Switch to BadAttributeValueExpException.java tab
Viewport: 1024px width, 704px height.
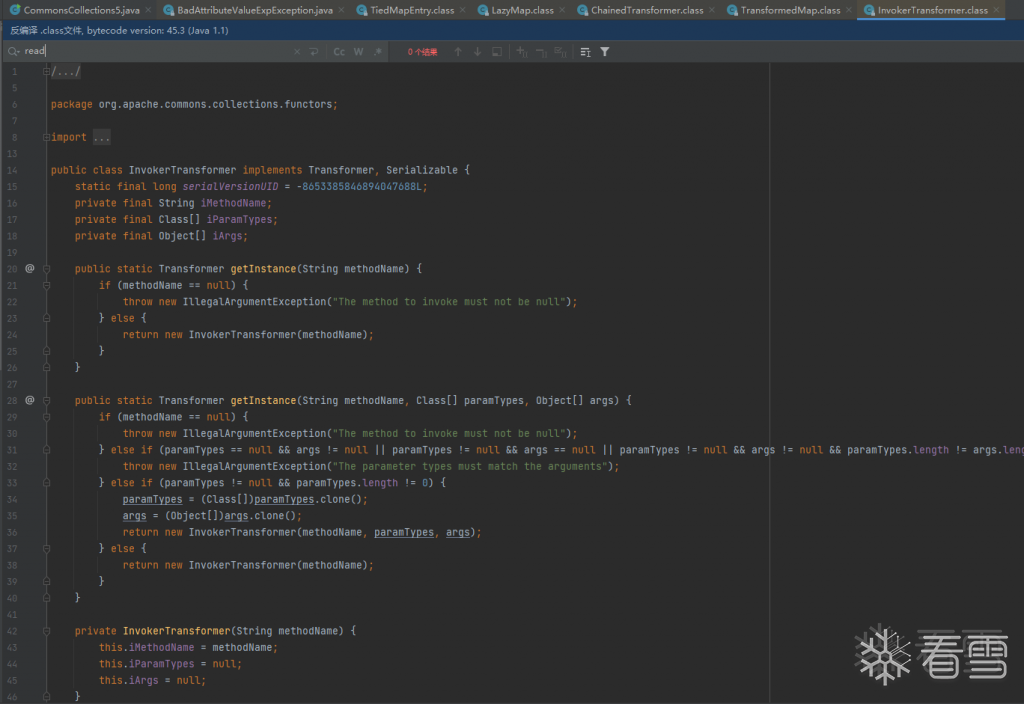pos(255,10)
